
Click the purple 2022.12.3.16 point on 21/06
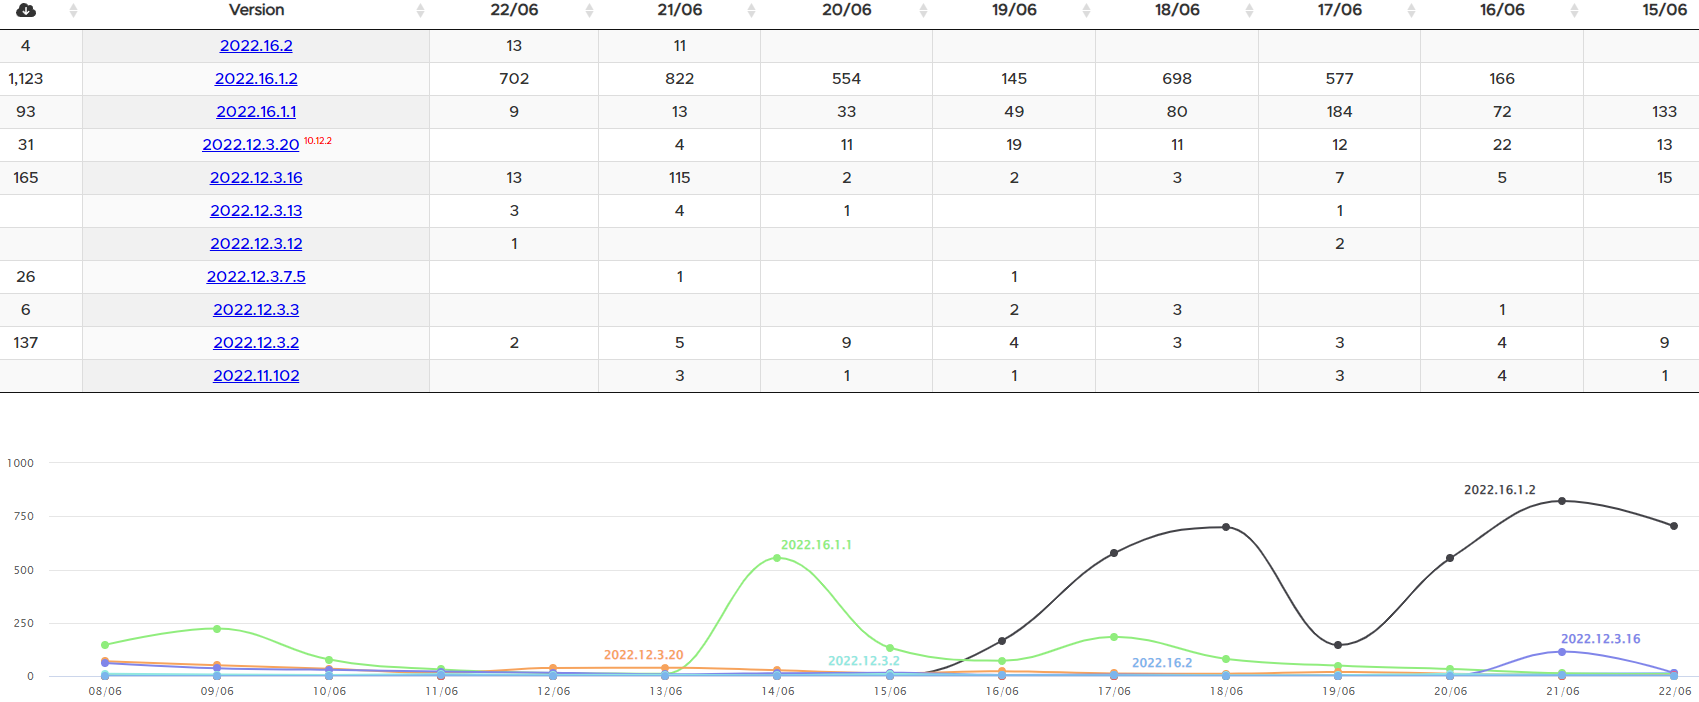(x=1562, y=652)
